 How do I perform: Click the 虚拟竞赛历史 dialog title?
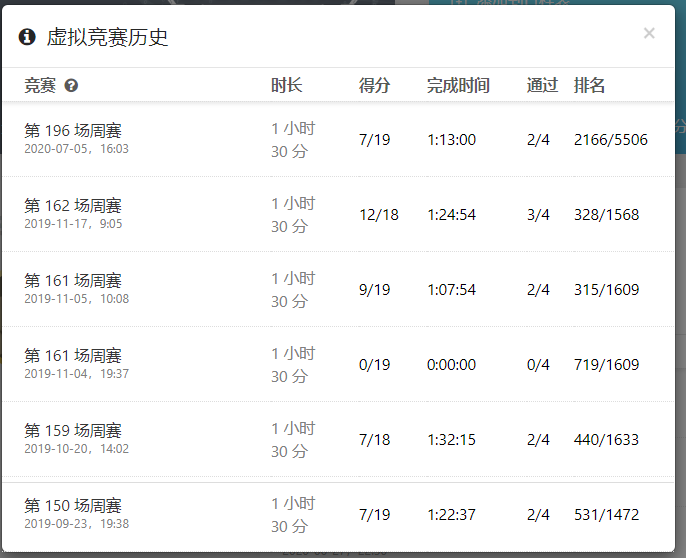coord(107,37)
